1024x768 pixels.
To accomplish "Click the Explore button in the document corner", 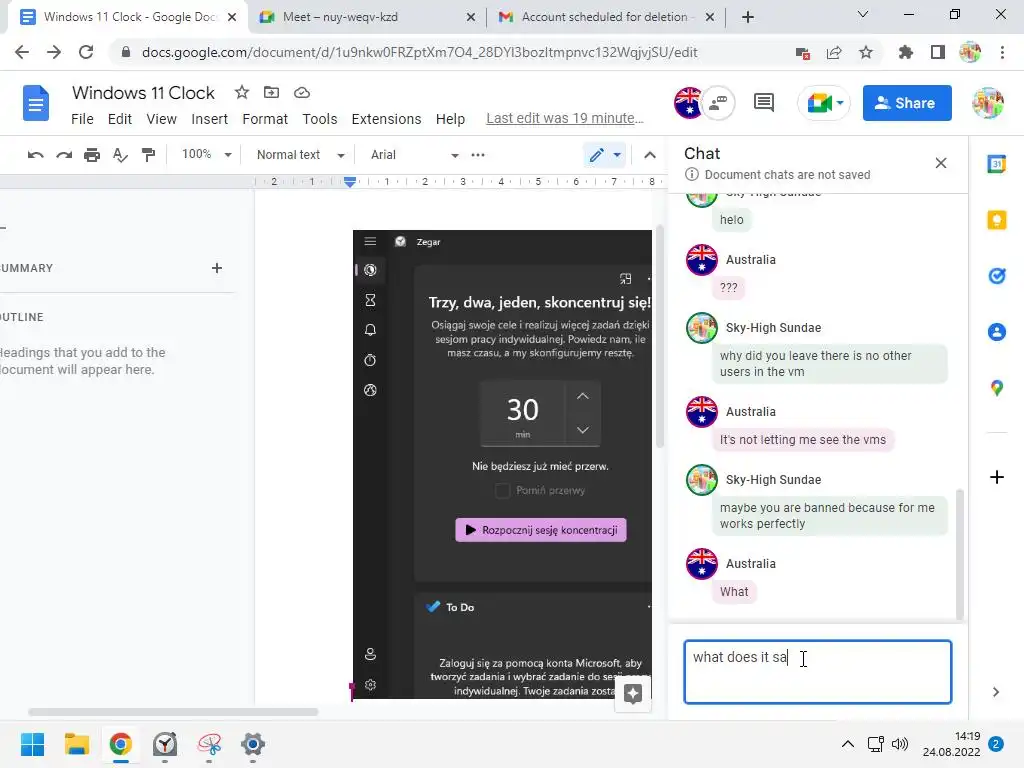I will [x=633, y=694].
